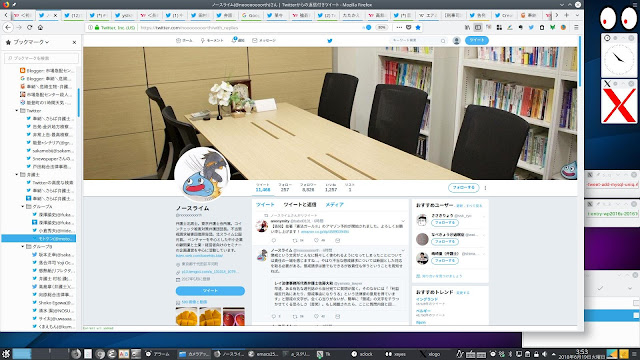Collapse the グループB bookmark folder
640x360 pixels.
(23, 247)
